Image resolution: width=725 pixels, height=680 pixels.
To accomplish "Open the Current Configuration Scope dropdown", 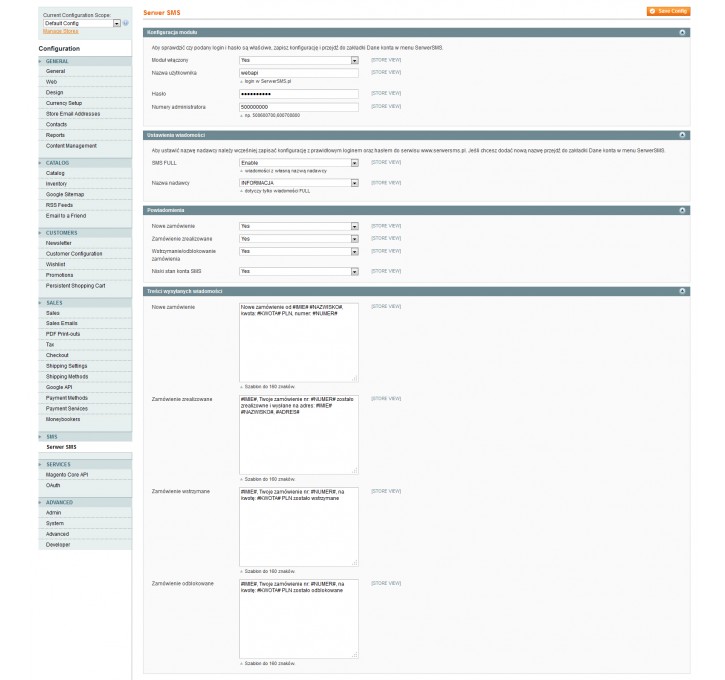I will (x=82, y=23).
